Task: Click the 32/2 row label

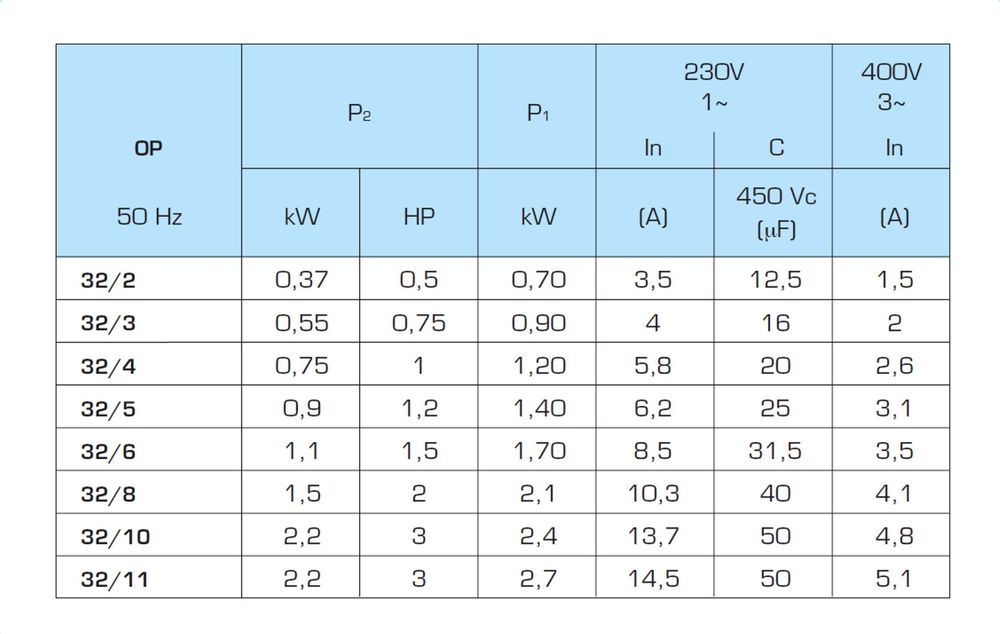Action: pyautogui.click(x=107, y=281)
